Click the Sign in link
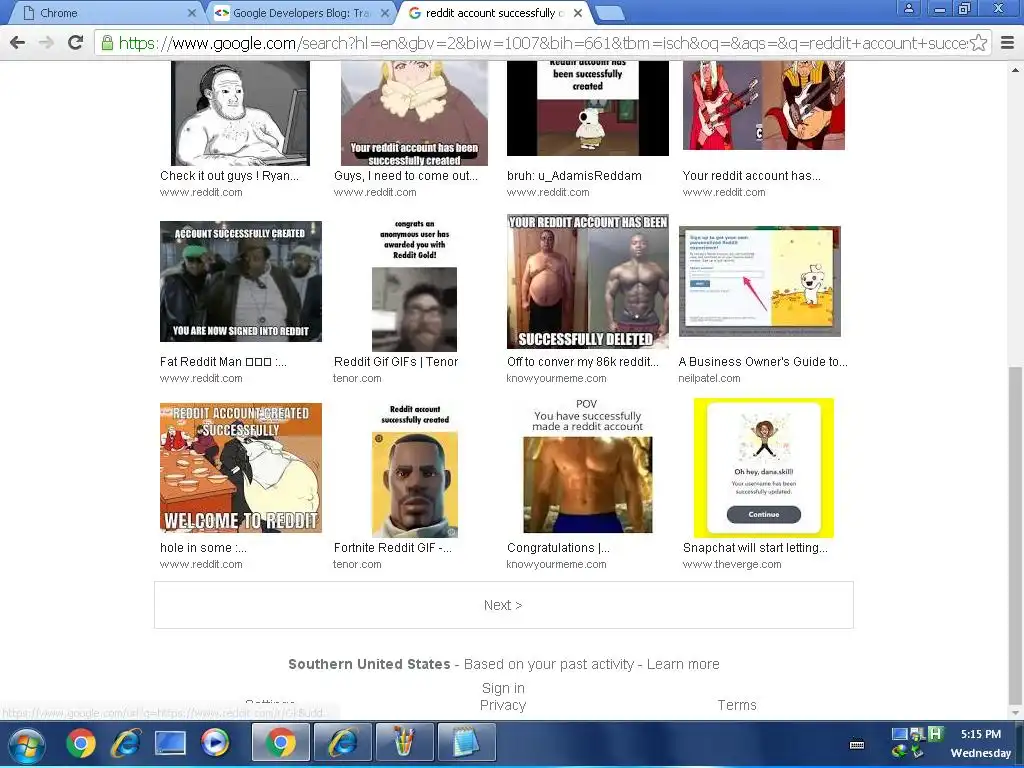The width and height of the screenshot is (1024, 768). [503, 688]
